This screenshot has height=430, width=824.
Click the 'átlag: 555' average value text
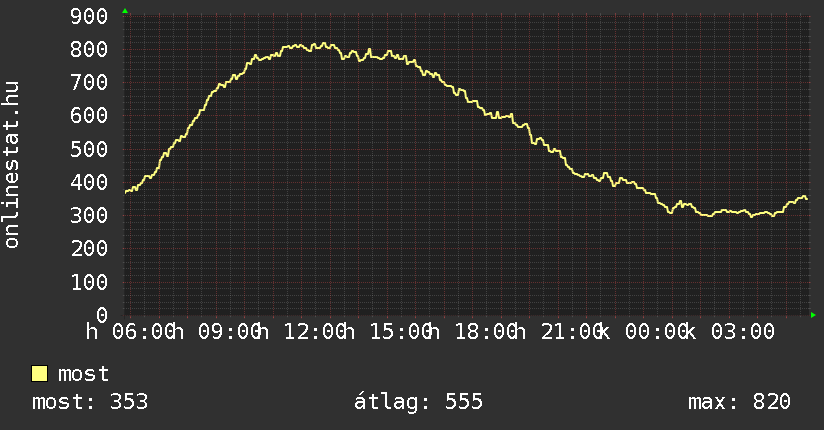[418, 402]
